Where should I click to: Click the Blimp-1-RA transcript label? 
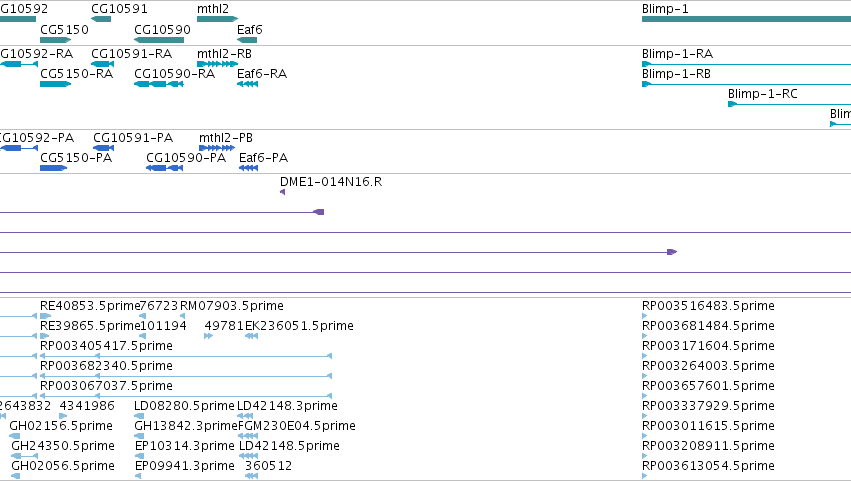(677, 54)
